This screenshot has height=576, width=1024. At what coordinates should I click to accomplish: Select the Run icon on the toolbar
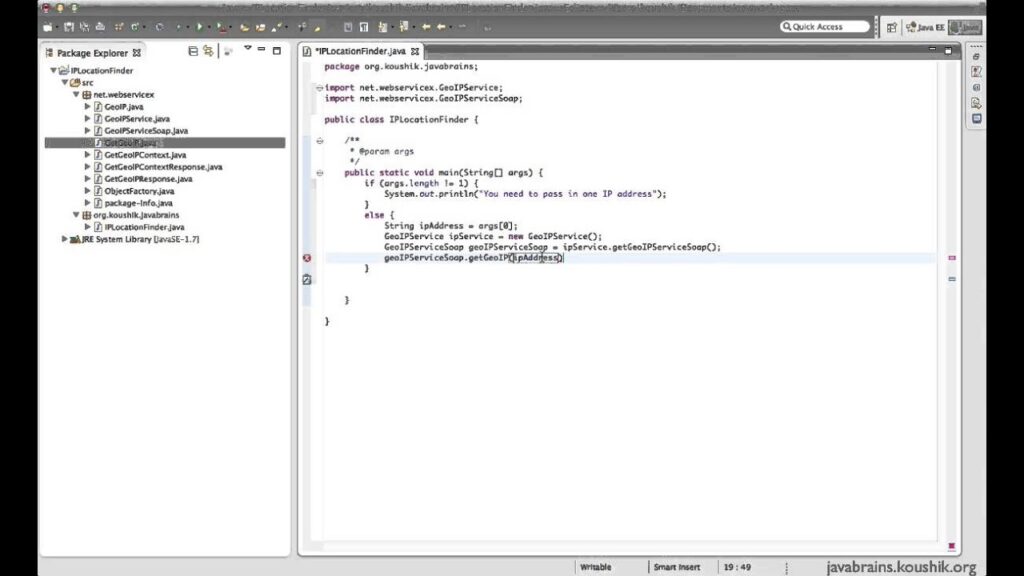coord(199,27)
